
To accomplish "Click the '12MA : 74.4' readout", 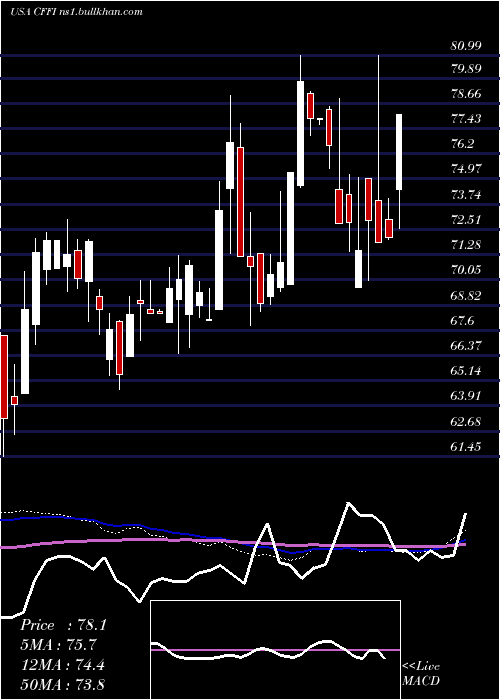I will point(62,664).
